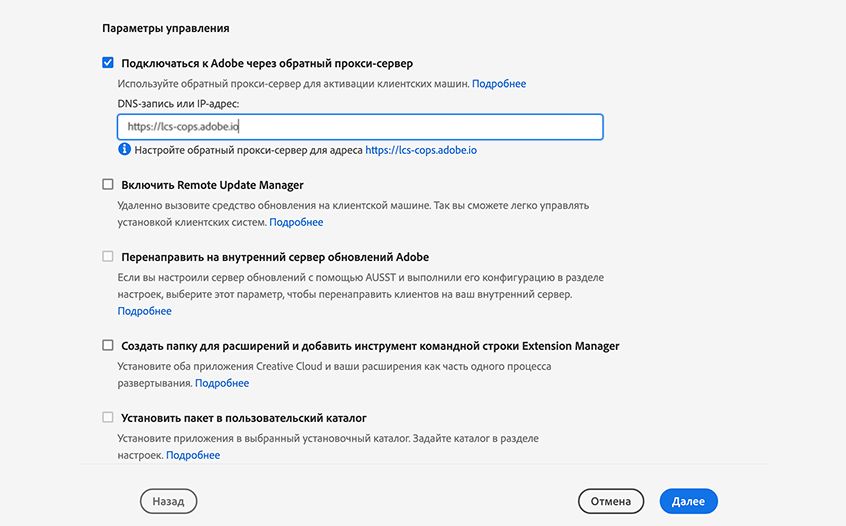Click the "Включить Remote Update Manager" label text

pyautogui.click(x=212, y=185)
